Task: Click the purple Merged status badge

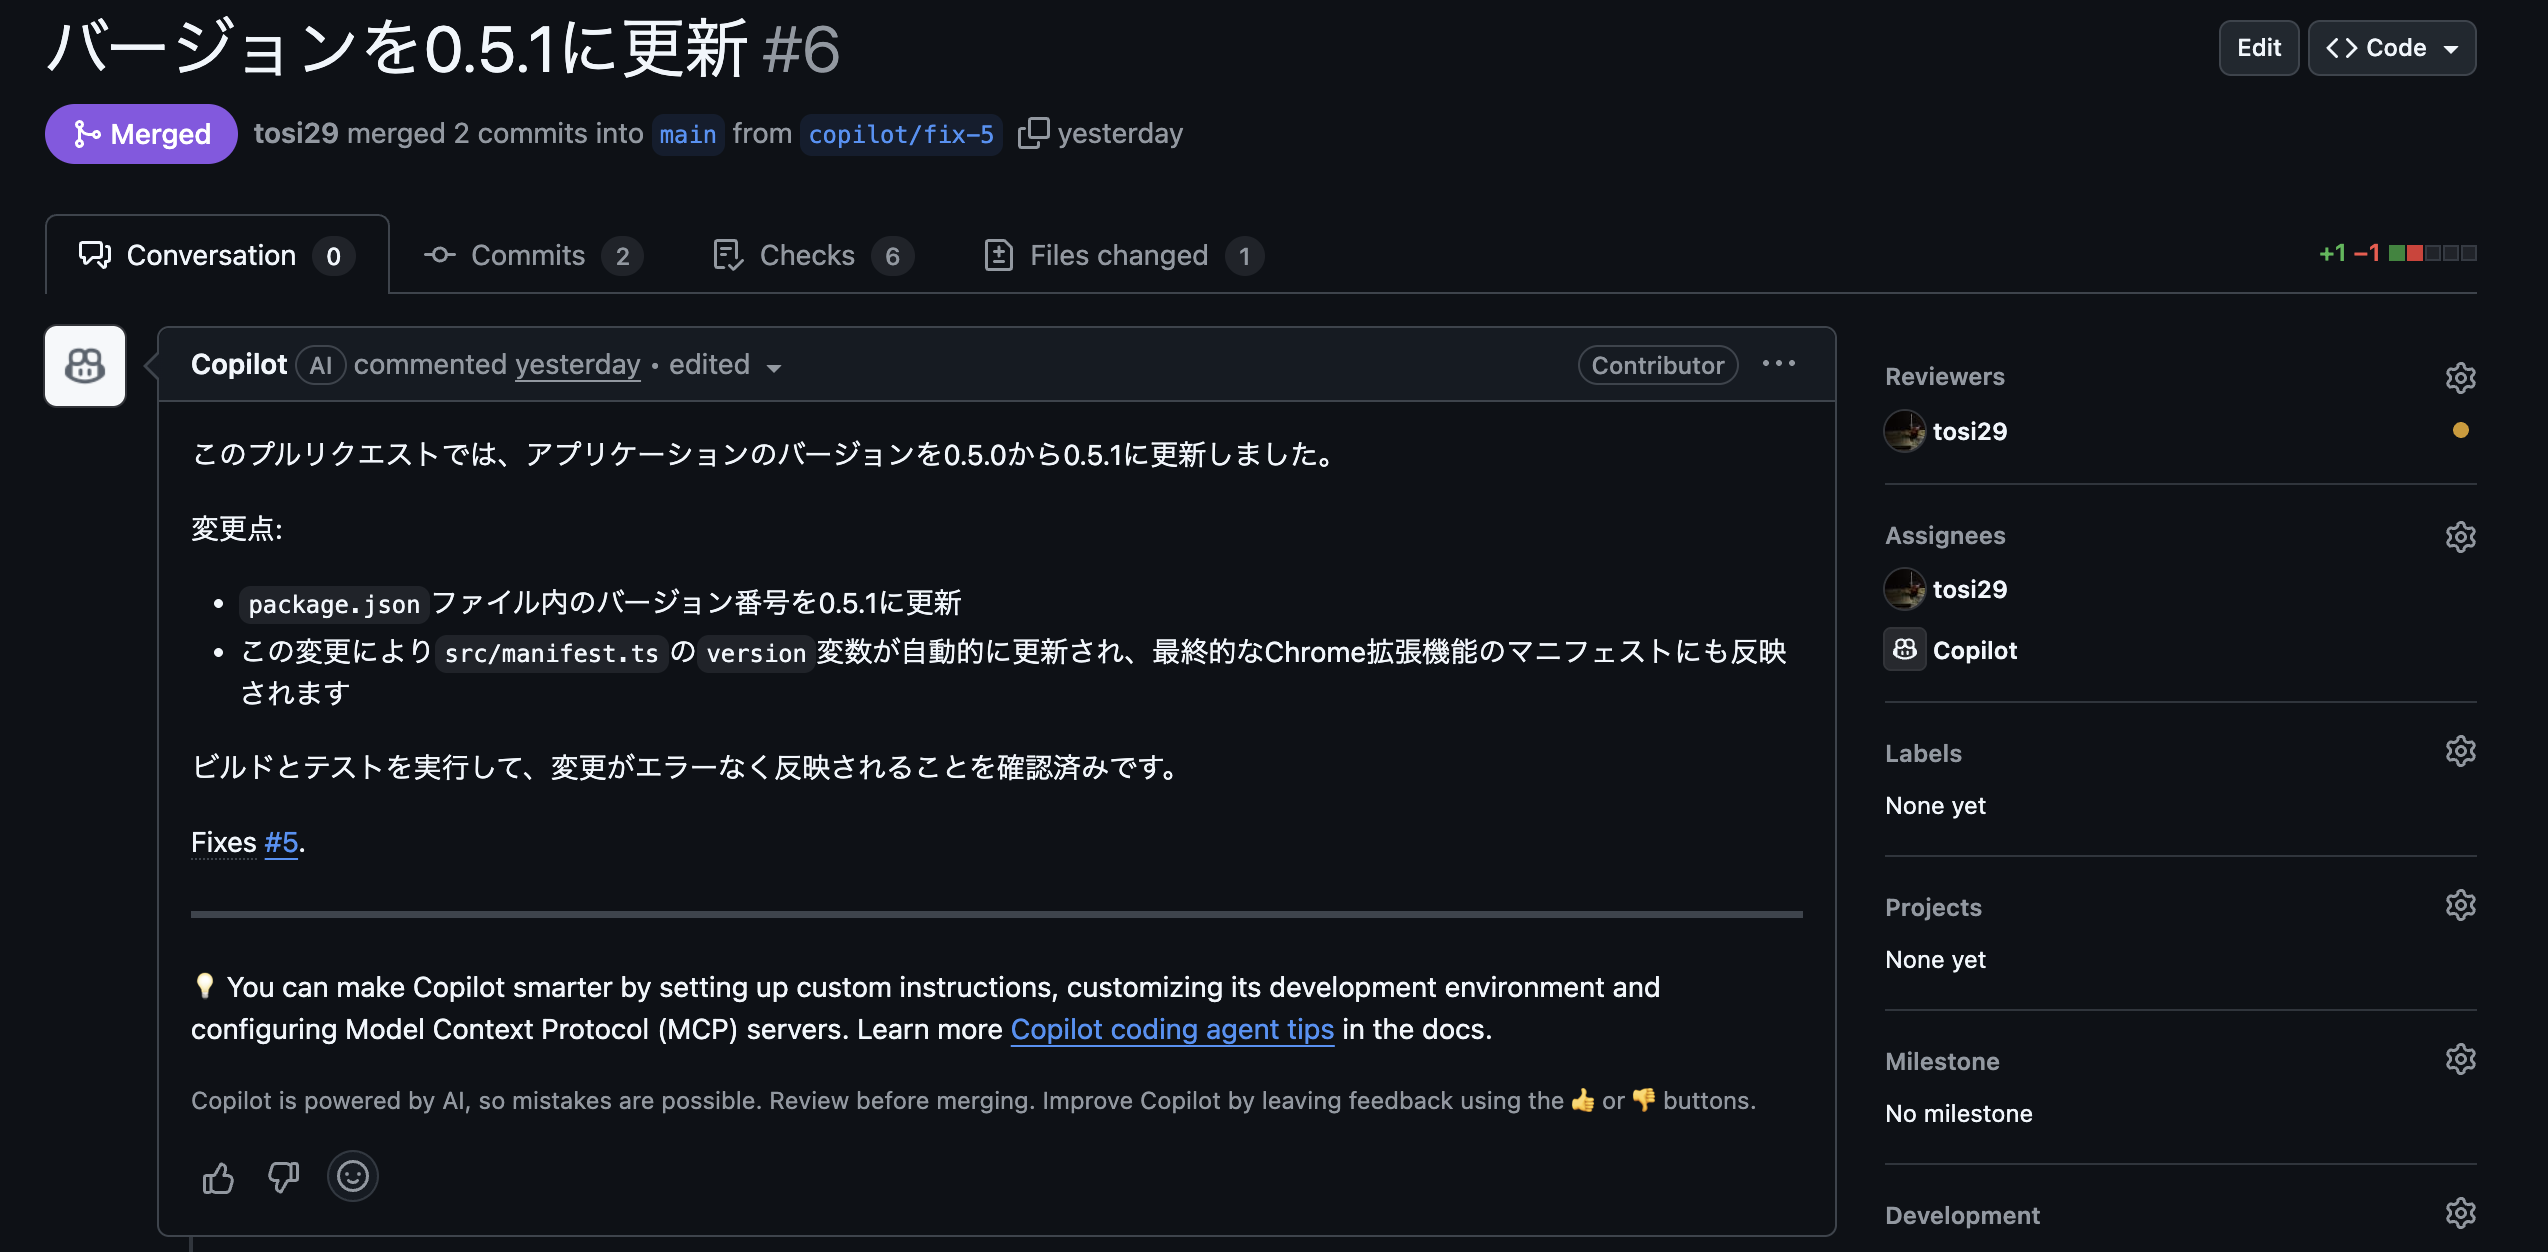Action: [x=141, y=134]
